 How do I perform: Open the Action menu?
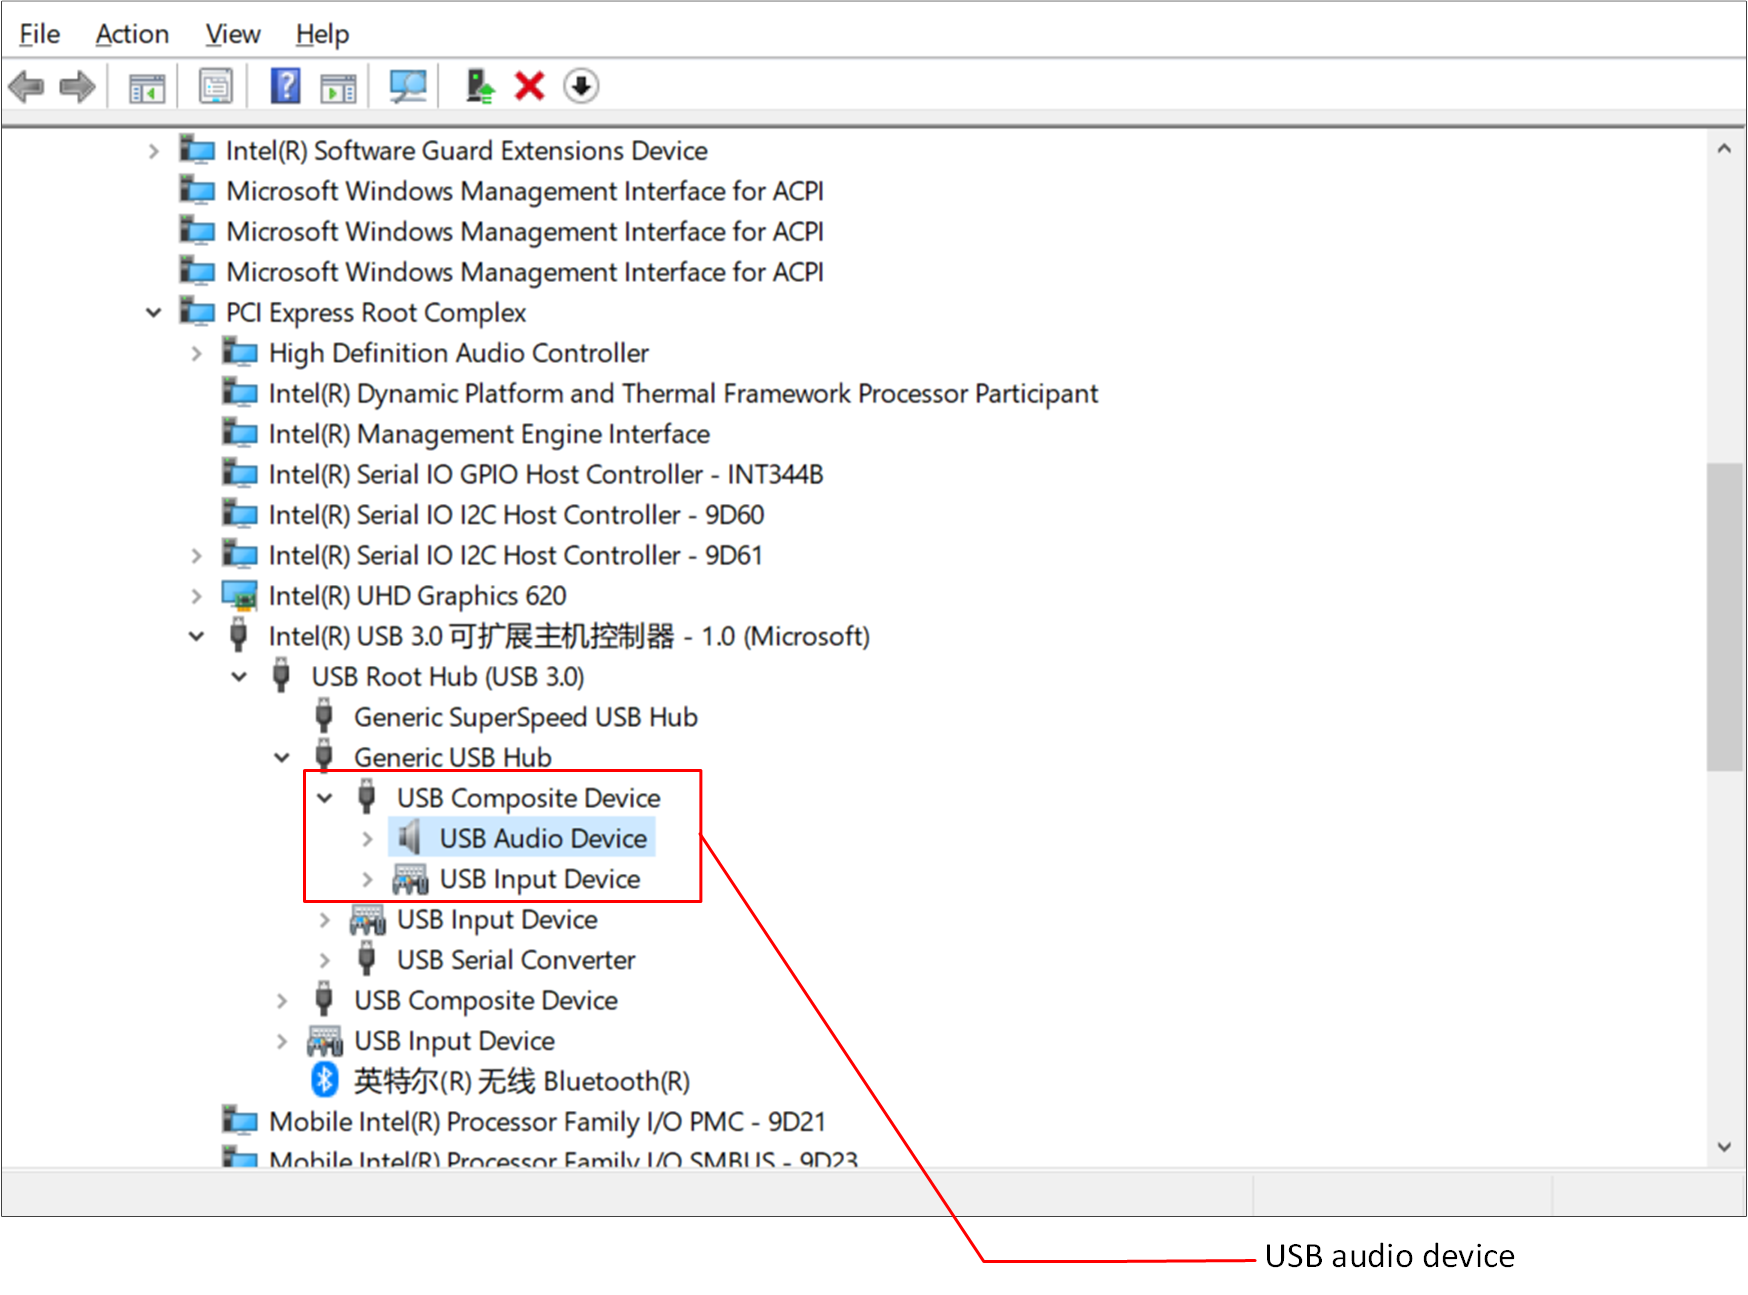(x=132, y=34)
